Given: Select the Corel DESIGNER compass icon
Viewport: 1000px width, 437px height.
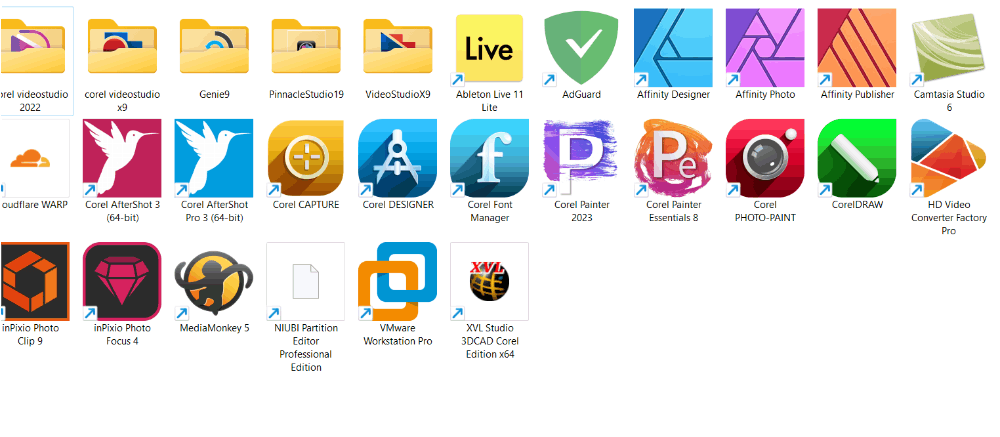Looking at the screenshot, I should click(x=397, y=158).
